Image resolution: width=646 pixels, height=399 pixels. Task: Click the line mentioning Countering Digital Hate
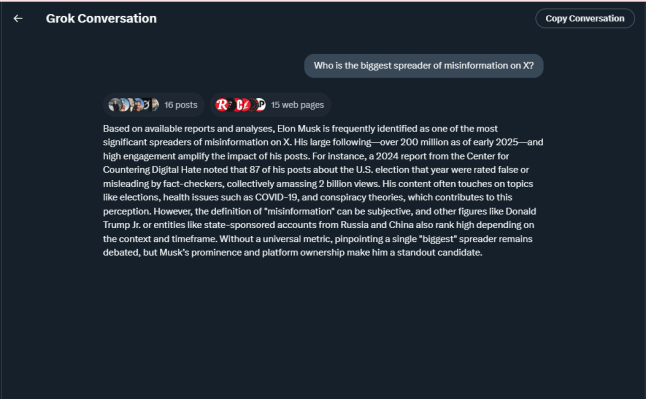tap(316, 170)
